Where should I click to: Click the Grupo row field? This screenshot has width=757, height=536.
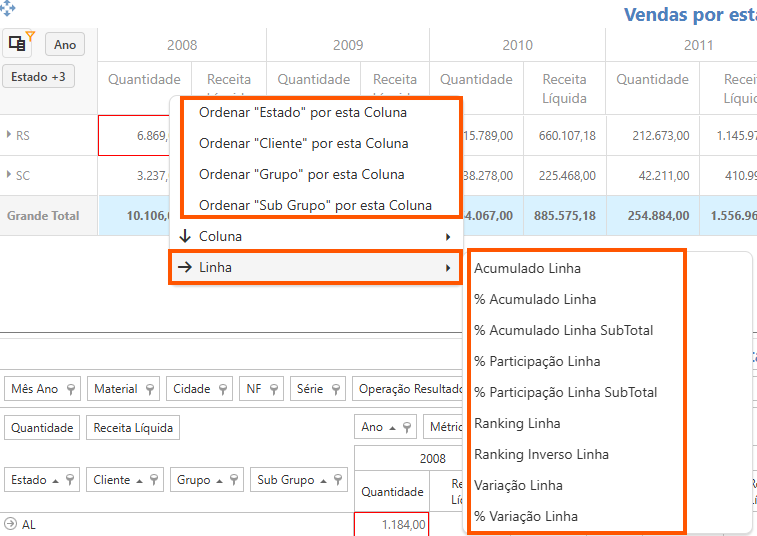coord(207,480)
